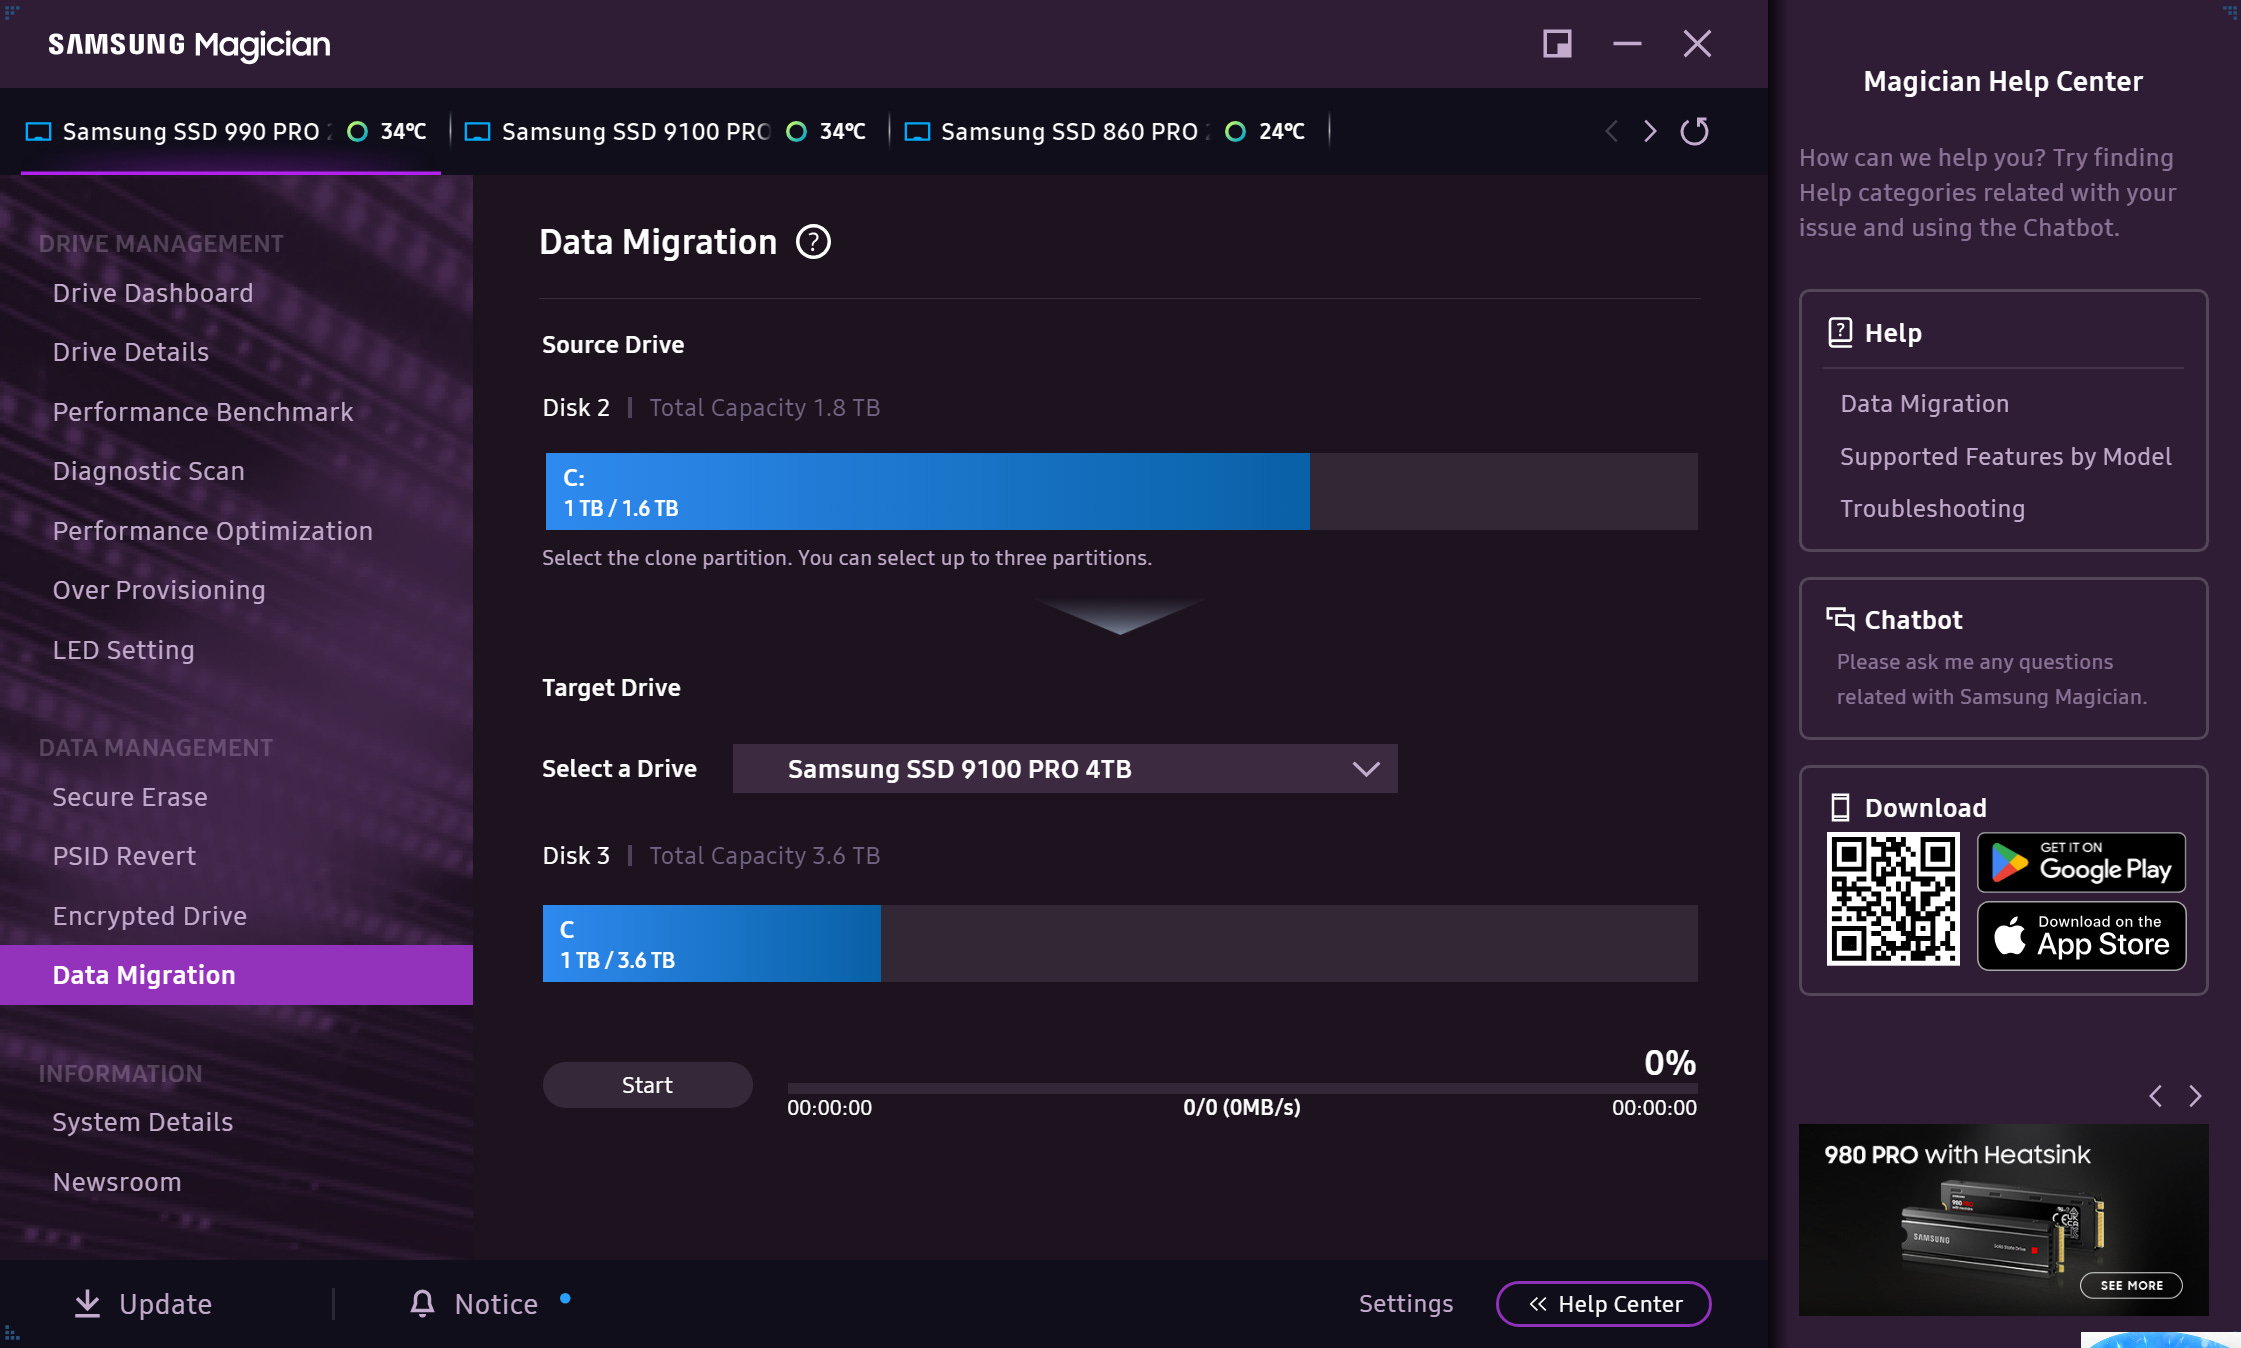2241x1348 pixels.
Task: Show previous promotional banner arrow
Action: click(2156, 1096)
